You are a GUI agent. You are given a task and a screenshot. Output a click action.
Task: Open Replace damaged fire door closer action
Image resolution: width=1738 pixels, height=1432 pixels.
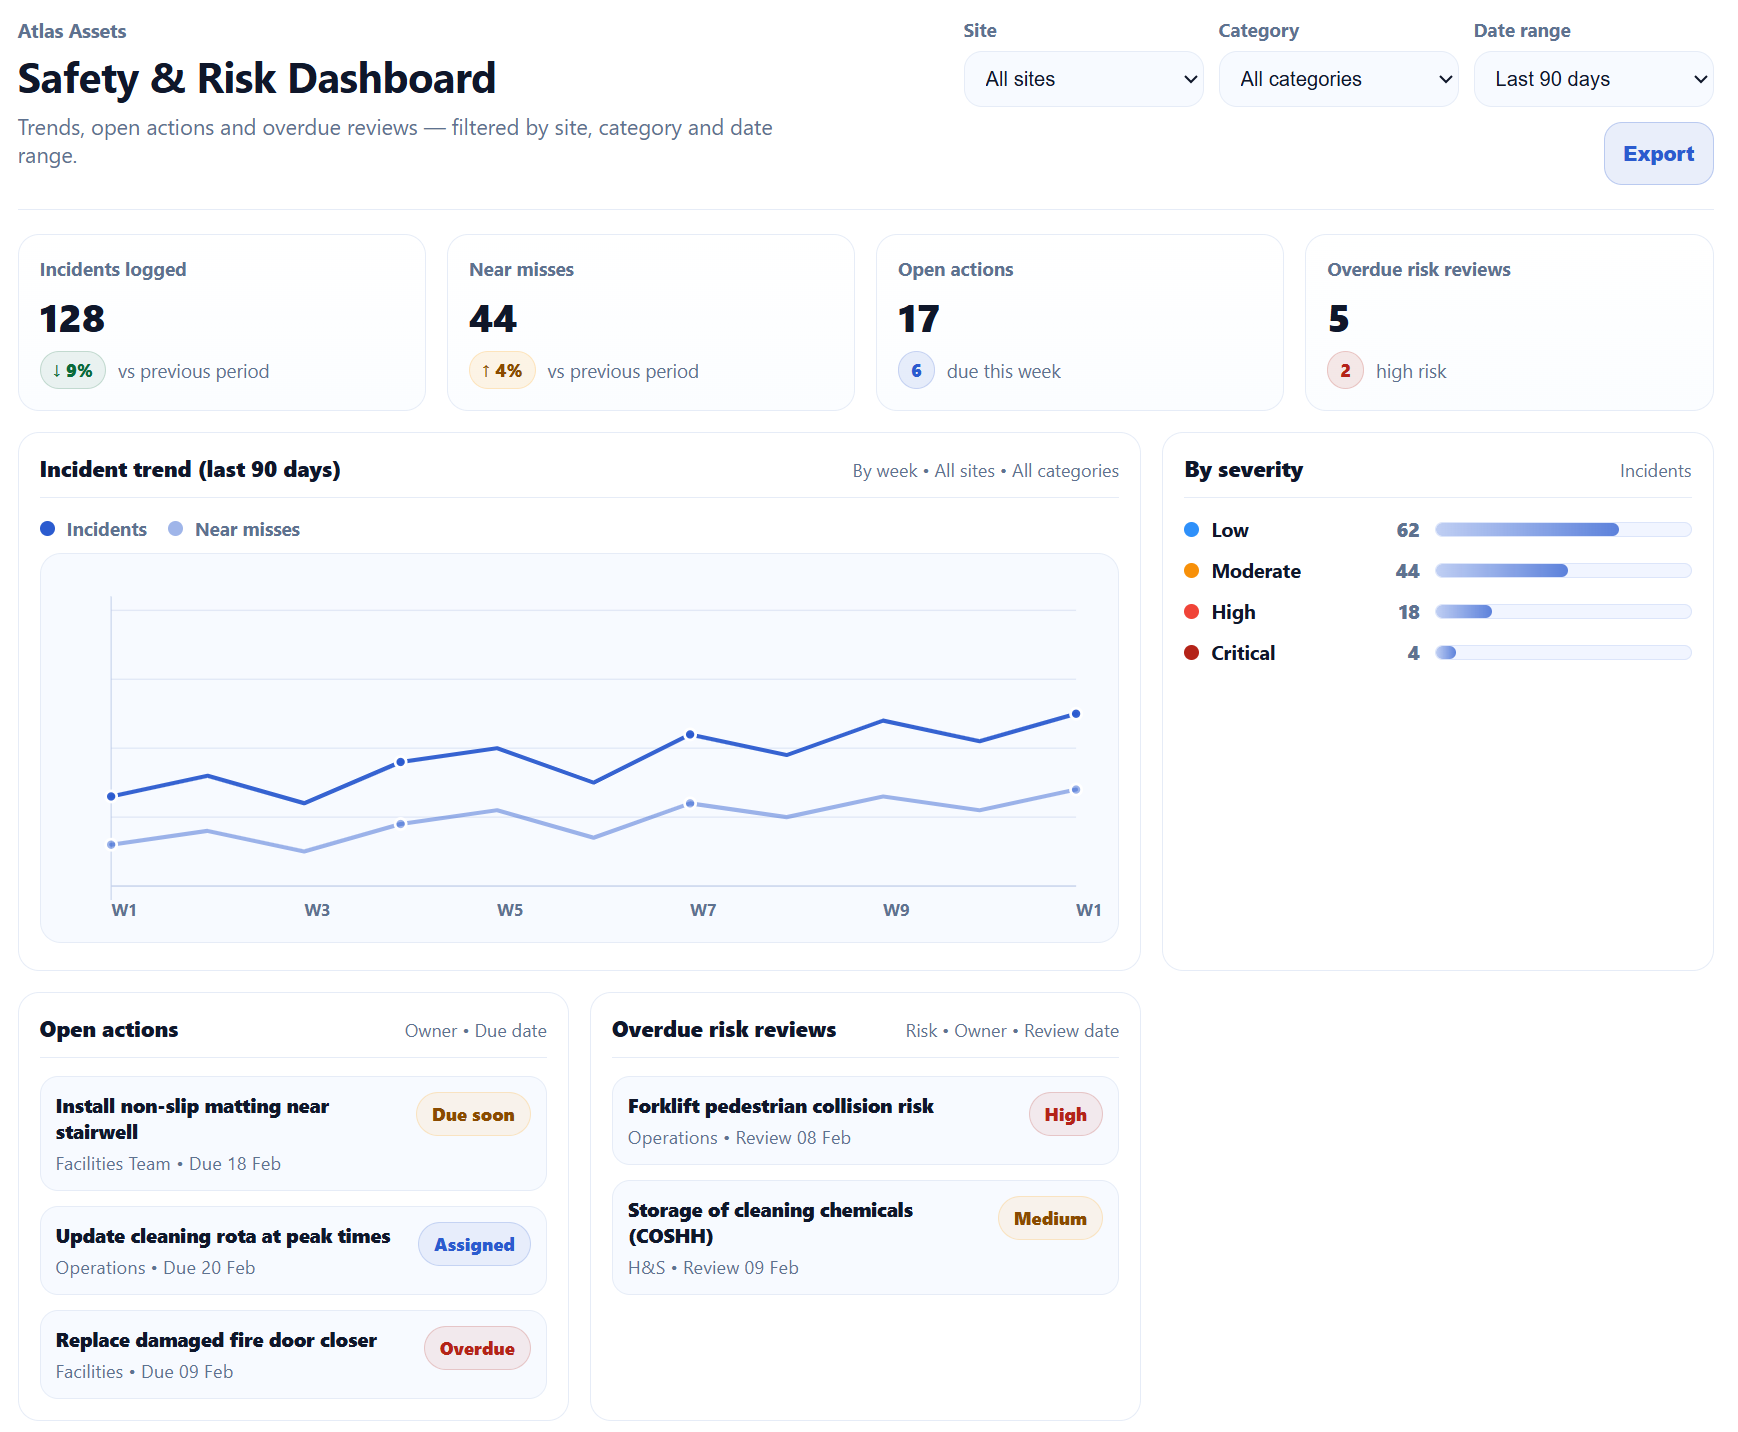pos(216,1340)
